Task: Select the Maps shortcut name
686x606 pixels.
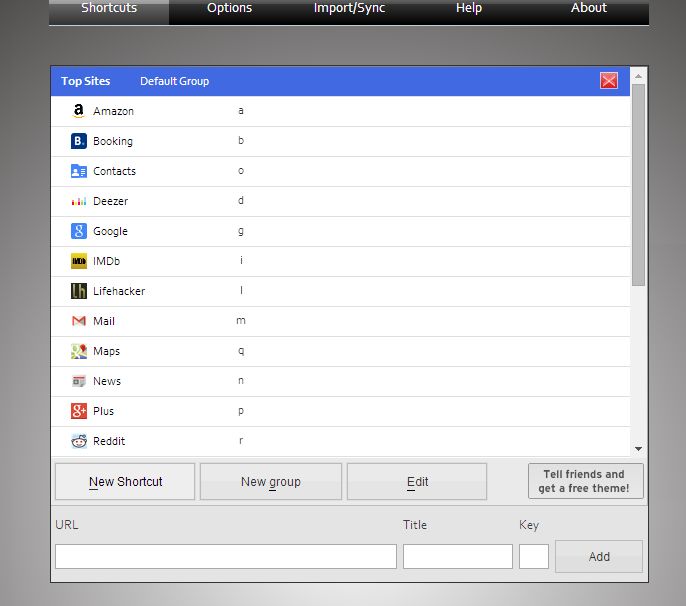Action: tap(106, 351)
